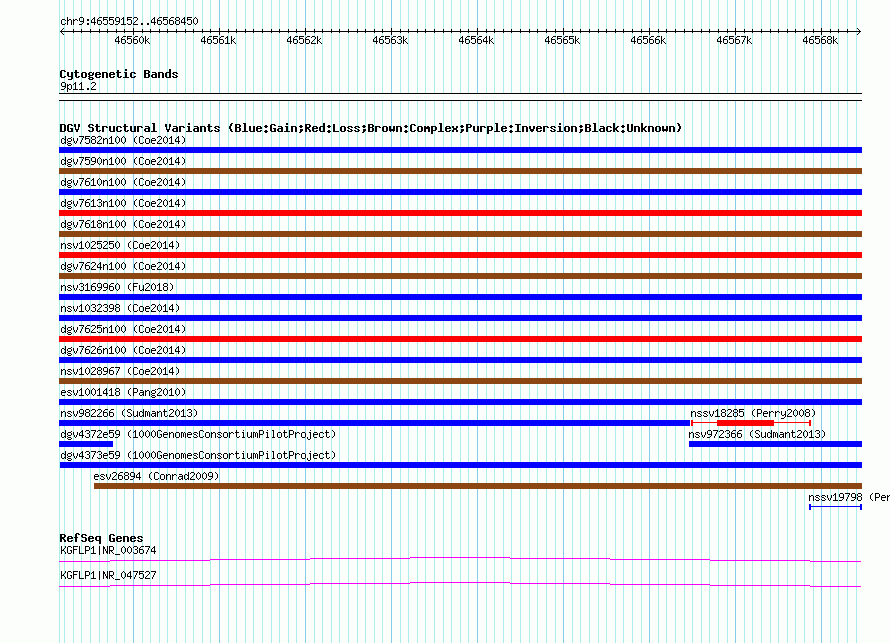This screenshot has width=890, height=643.
Task: Select the nsv1028967 (Coe2014) label
Action: click(120, 371)
